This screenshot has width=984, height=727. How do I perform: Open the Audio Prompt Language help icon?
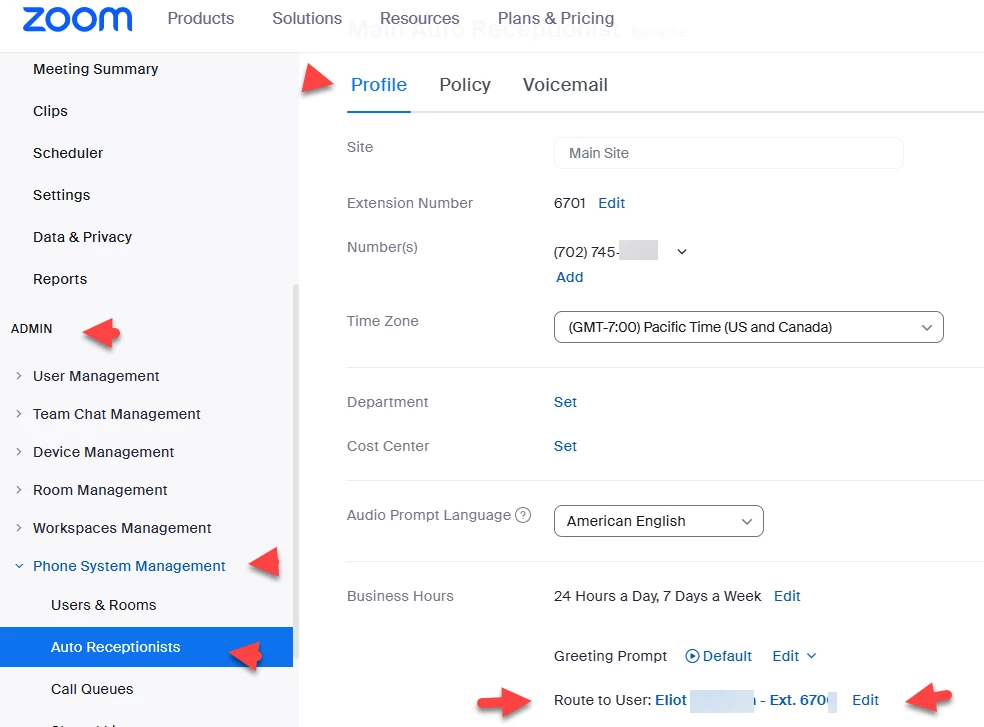pos(523,515)
